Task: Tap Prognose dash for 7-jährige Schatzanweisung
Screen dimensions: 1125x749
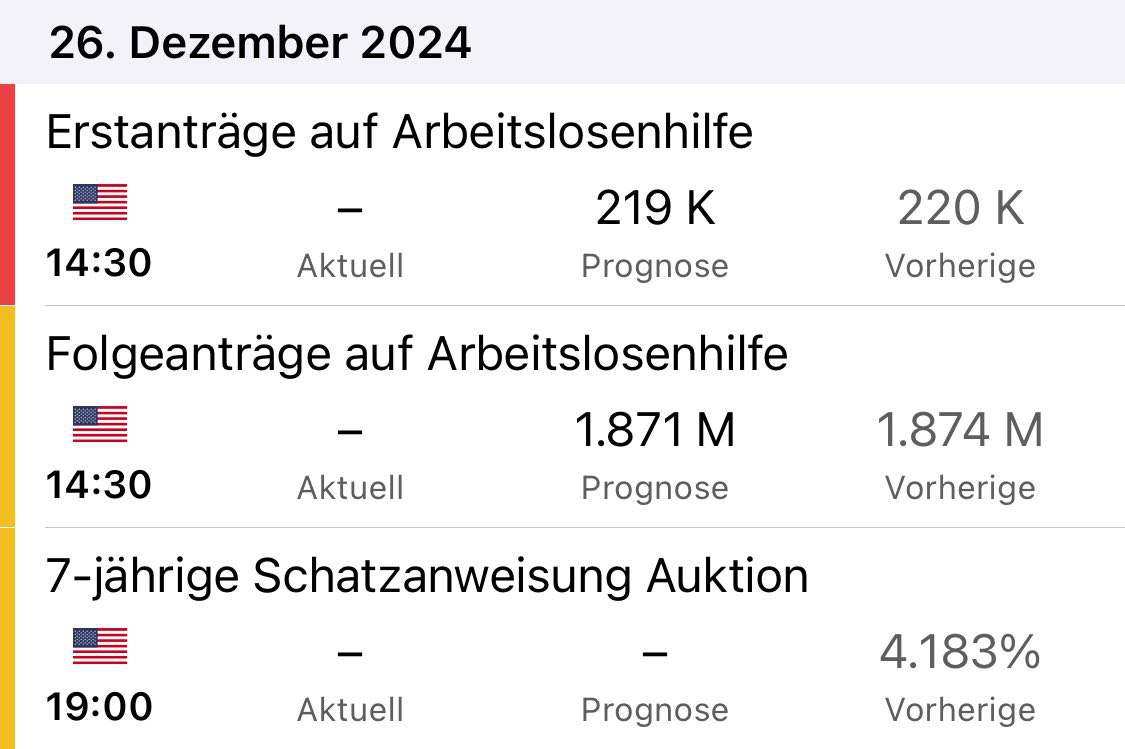Action: click(x=654, y=654)
